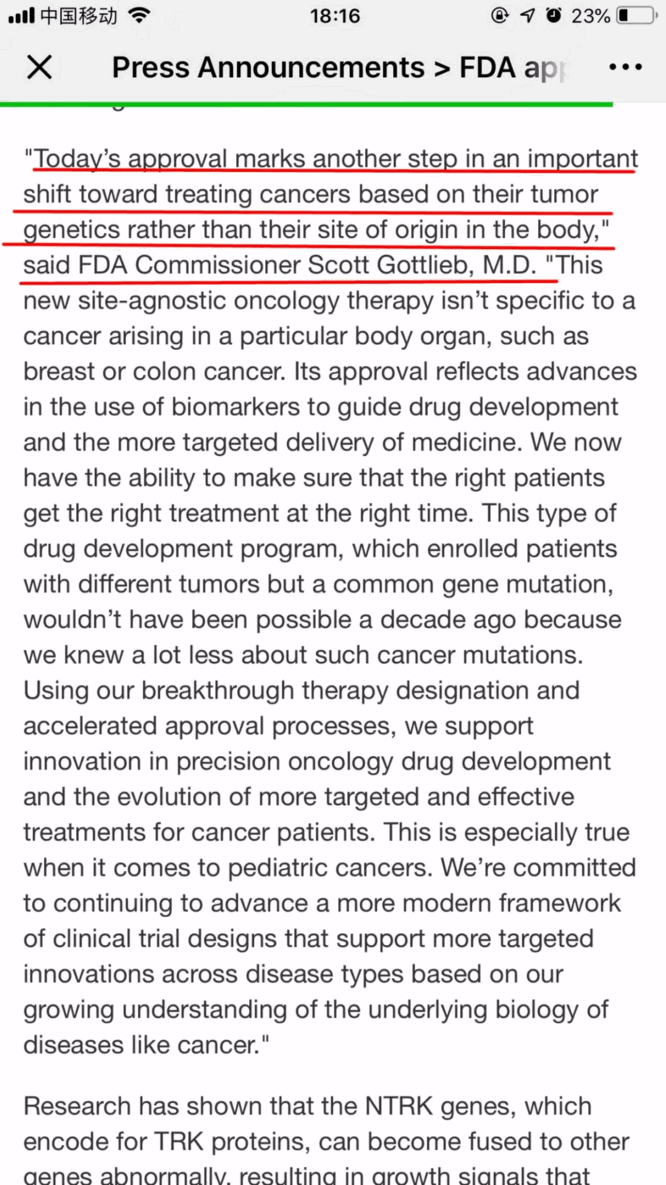Open the three-dot more options menu

625,67
